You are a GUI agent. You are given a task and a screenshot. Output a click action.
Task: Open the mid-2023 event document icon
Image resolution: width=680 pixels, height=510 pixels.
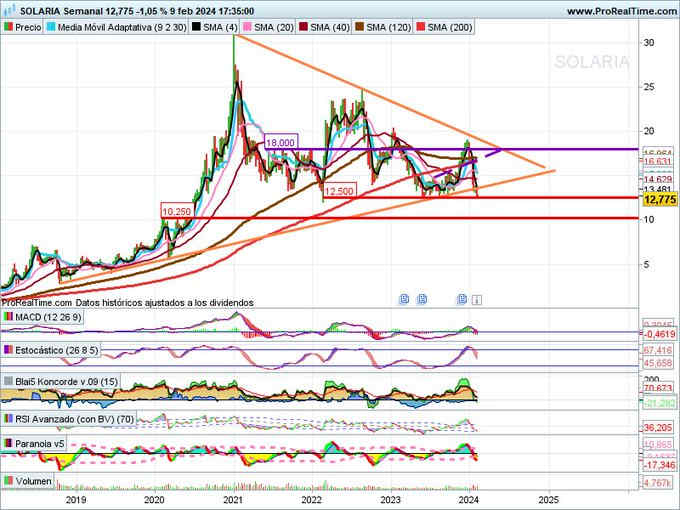pos(422,299)
